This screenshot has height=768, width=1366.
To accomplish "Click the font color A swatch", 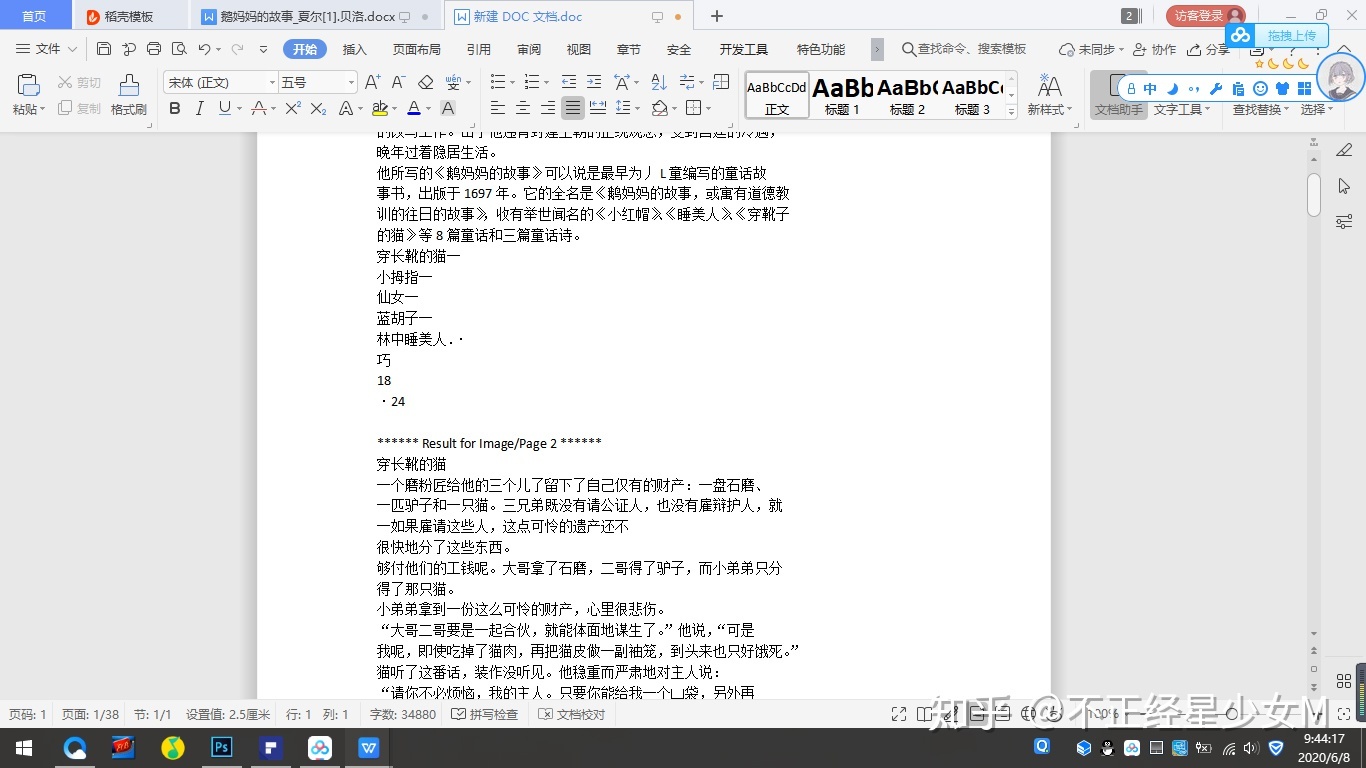I will tap(414, 108).
